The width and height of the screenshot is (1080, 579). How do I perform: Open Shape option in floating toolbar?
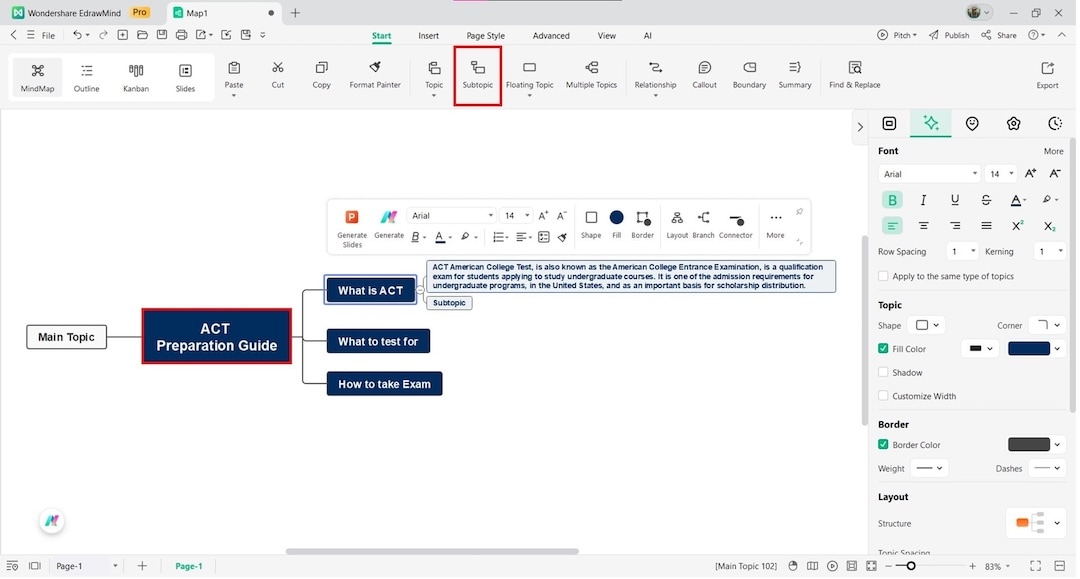coord(591,224)
